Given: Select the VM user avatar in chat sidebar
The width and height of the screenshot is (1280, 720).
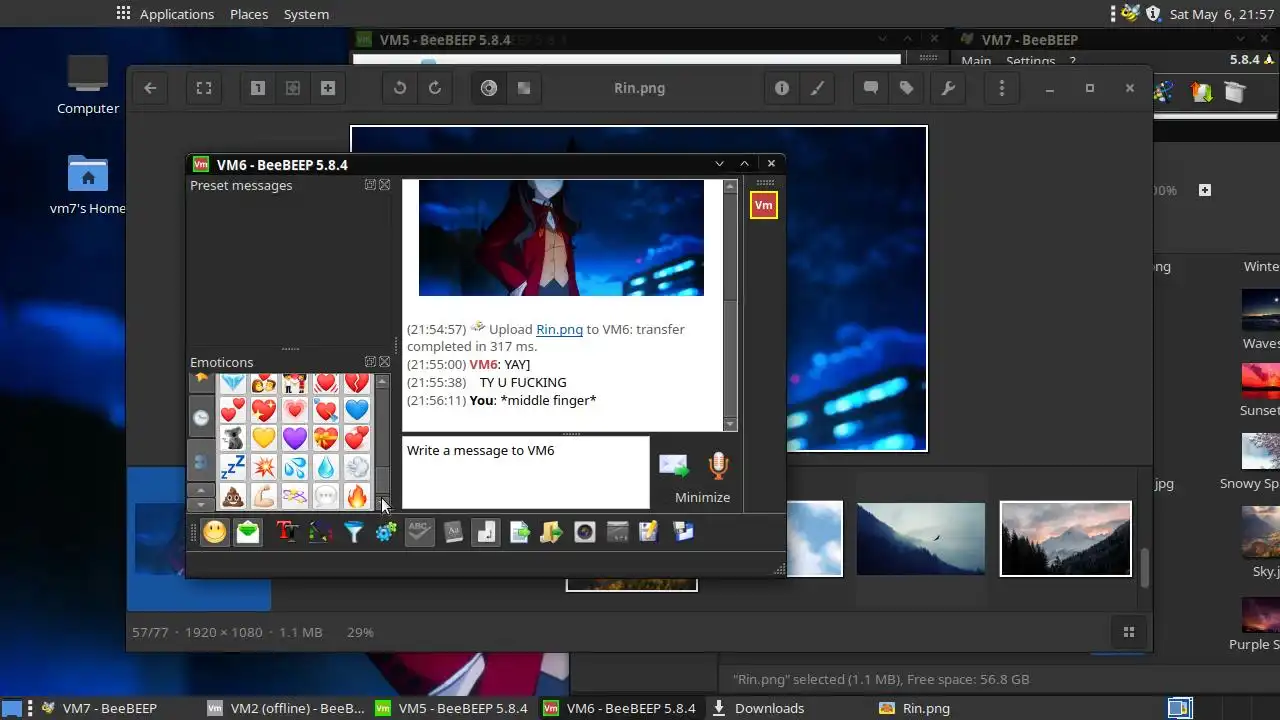Looking at the screenshot, I should (x=764, y=205).
